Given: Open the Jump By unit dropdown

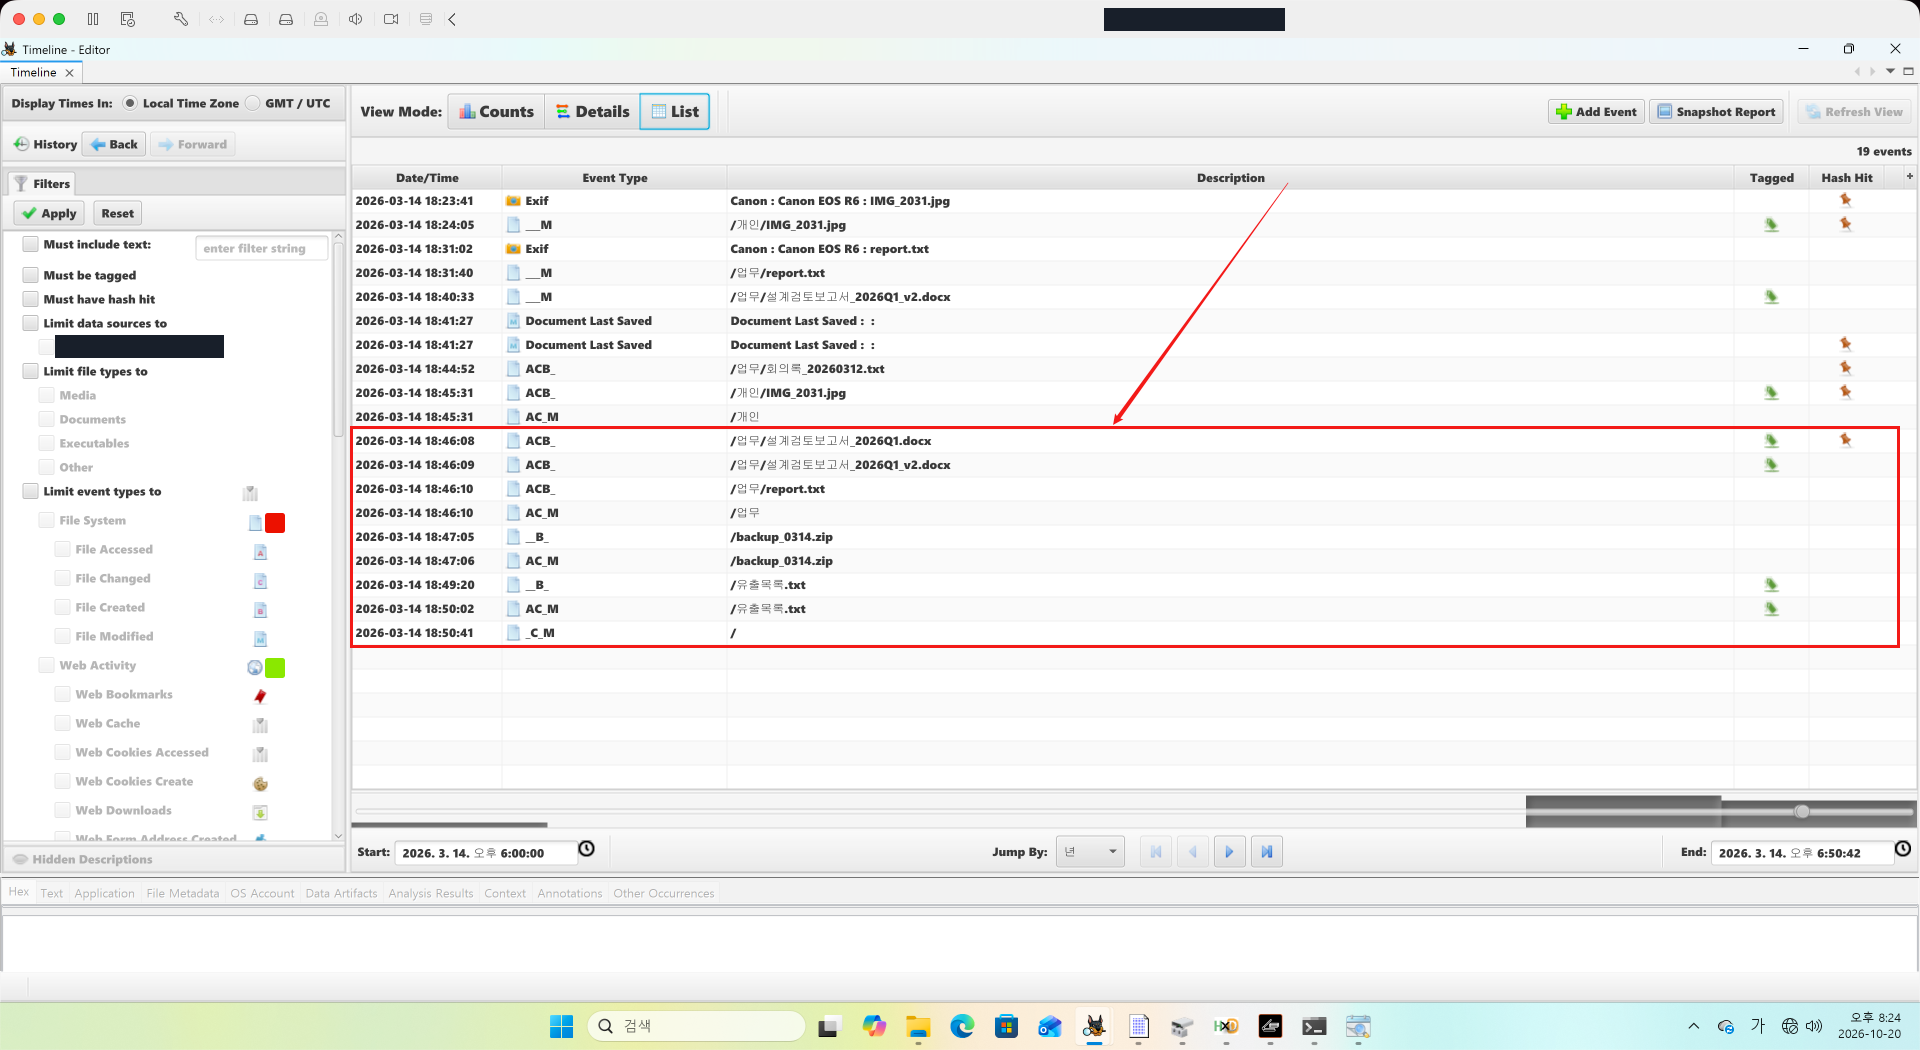Looking at the screenshot, I should [1090, 852].
